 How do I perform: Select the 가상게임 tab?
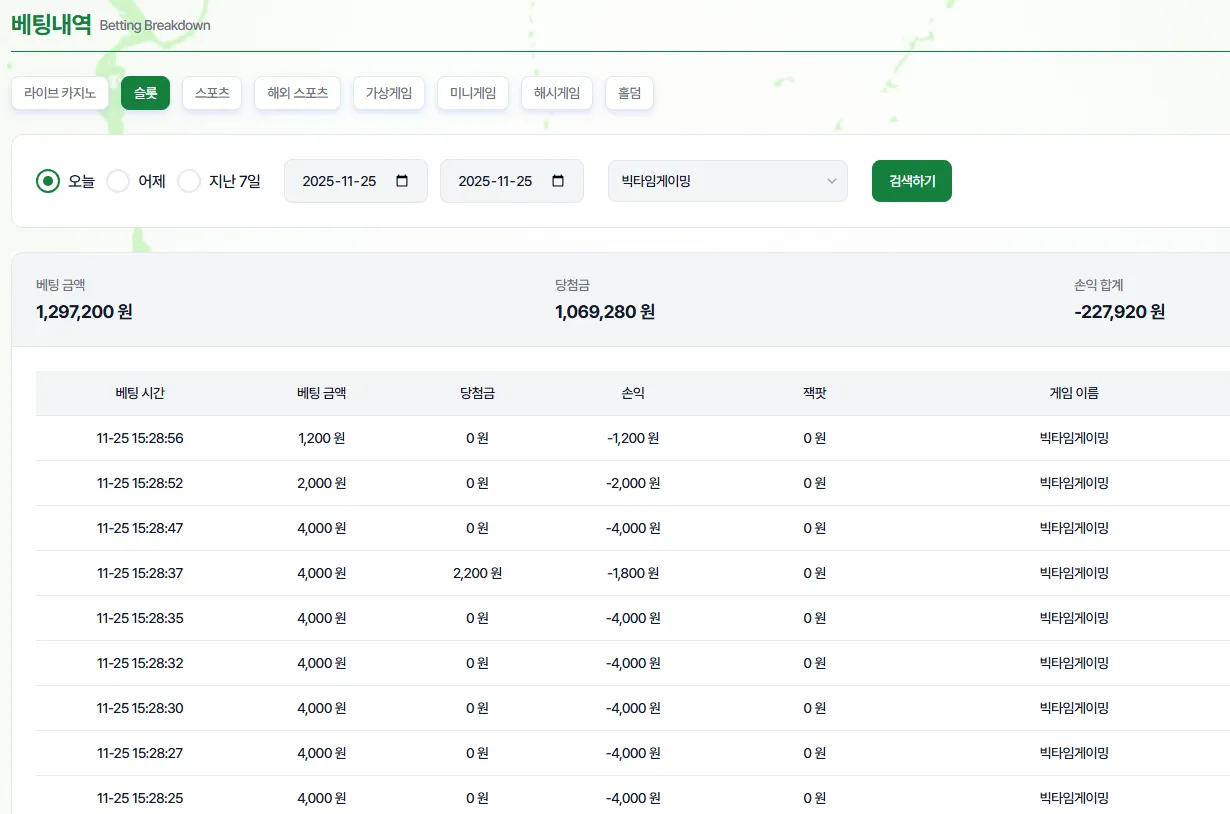pyautogui.click(x=389, y=93)
